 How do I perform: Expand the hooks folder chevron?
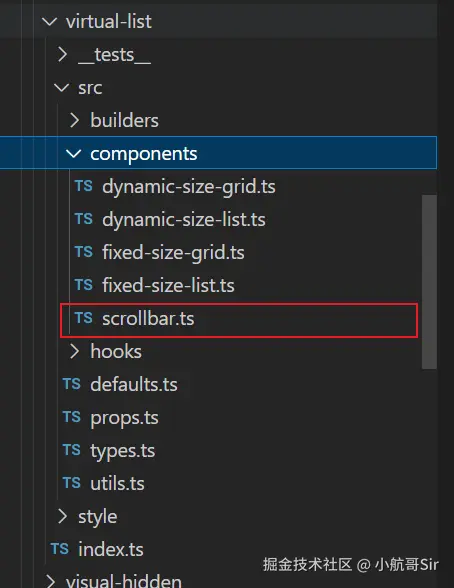(75, 351)
